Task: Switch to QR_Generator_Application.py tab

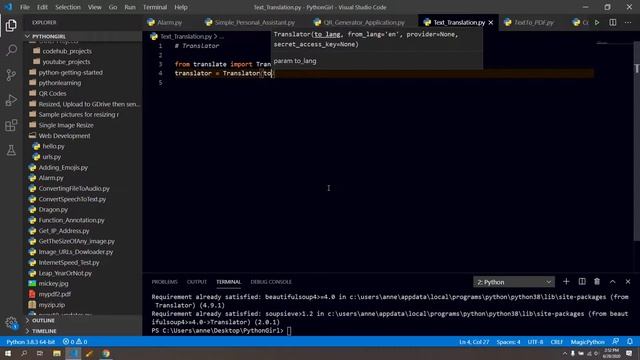Action: coord(364,22)
